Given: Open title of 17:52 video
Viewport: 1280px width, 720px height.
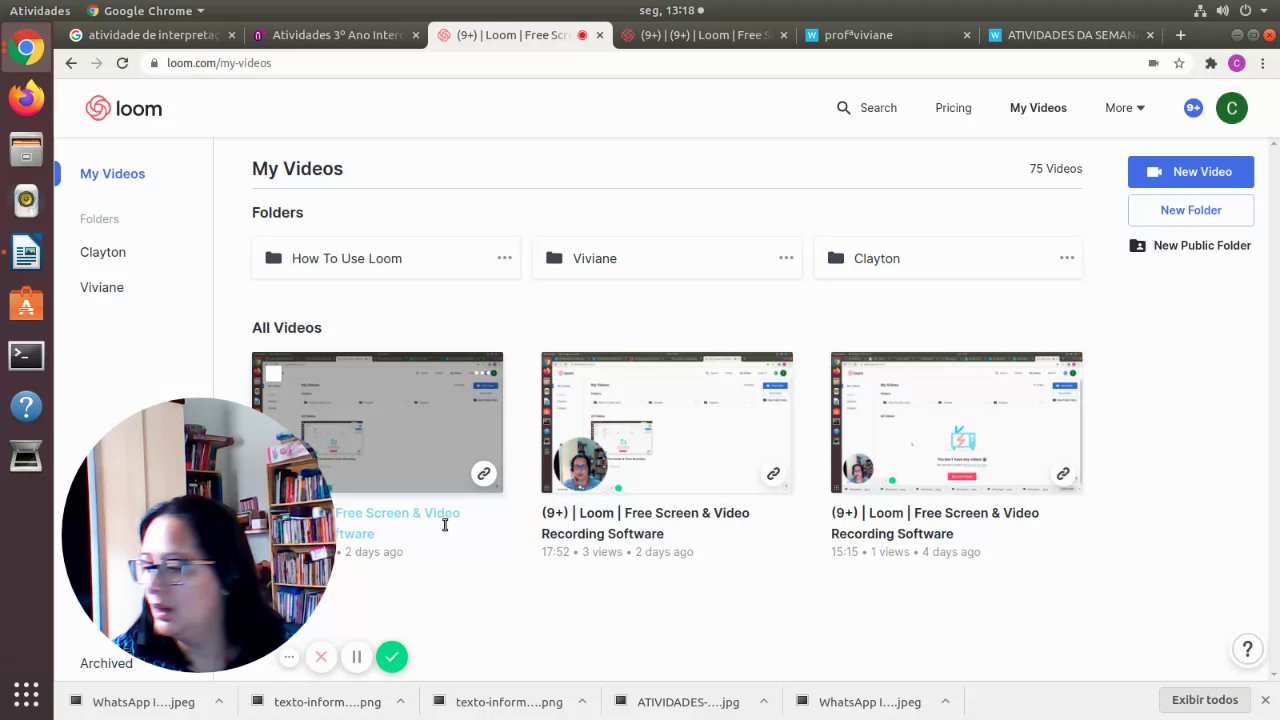Looking at the screenshot, I should point(645,523).
